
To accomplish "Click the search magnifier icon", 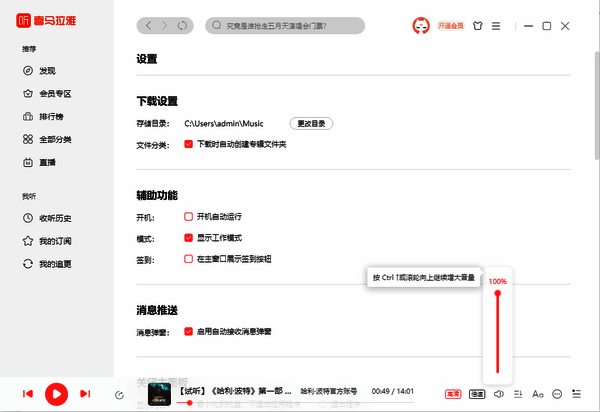I will [x=217, y=25].
